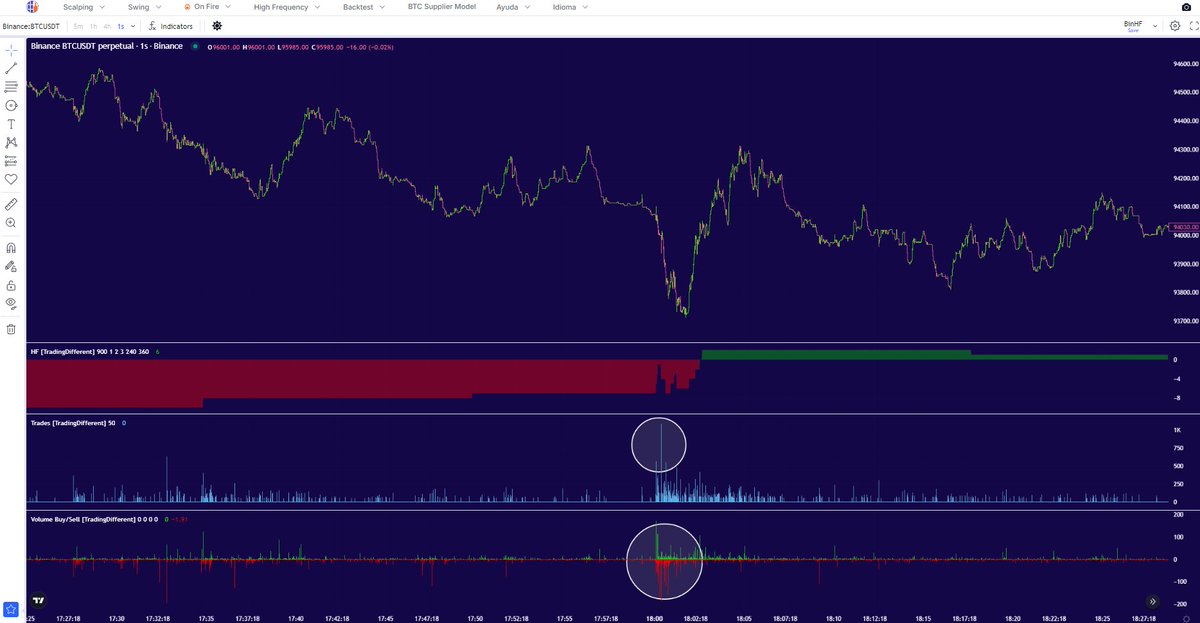Image resolution: width=1200 pixels, height=623 pixels.
Task: Select the Text annotation tool
Action: coord(11,124)
